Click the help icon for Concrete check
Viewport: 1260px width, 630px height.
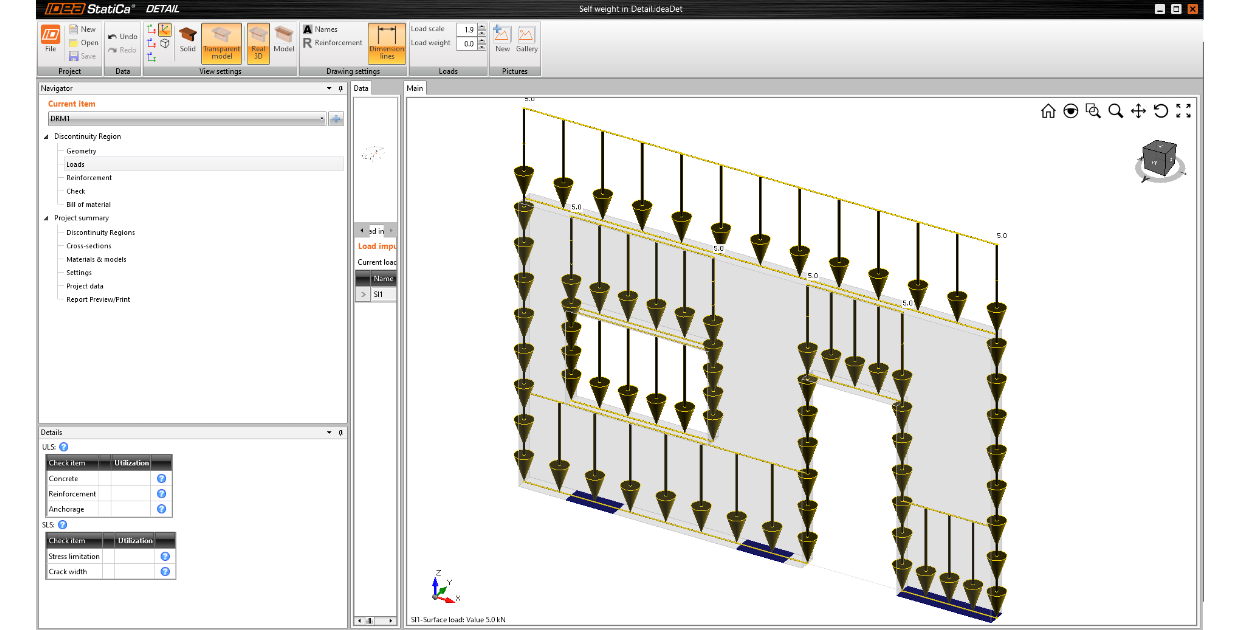pos(161,479)
